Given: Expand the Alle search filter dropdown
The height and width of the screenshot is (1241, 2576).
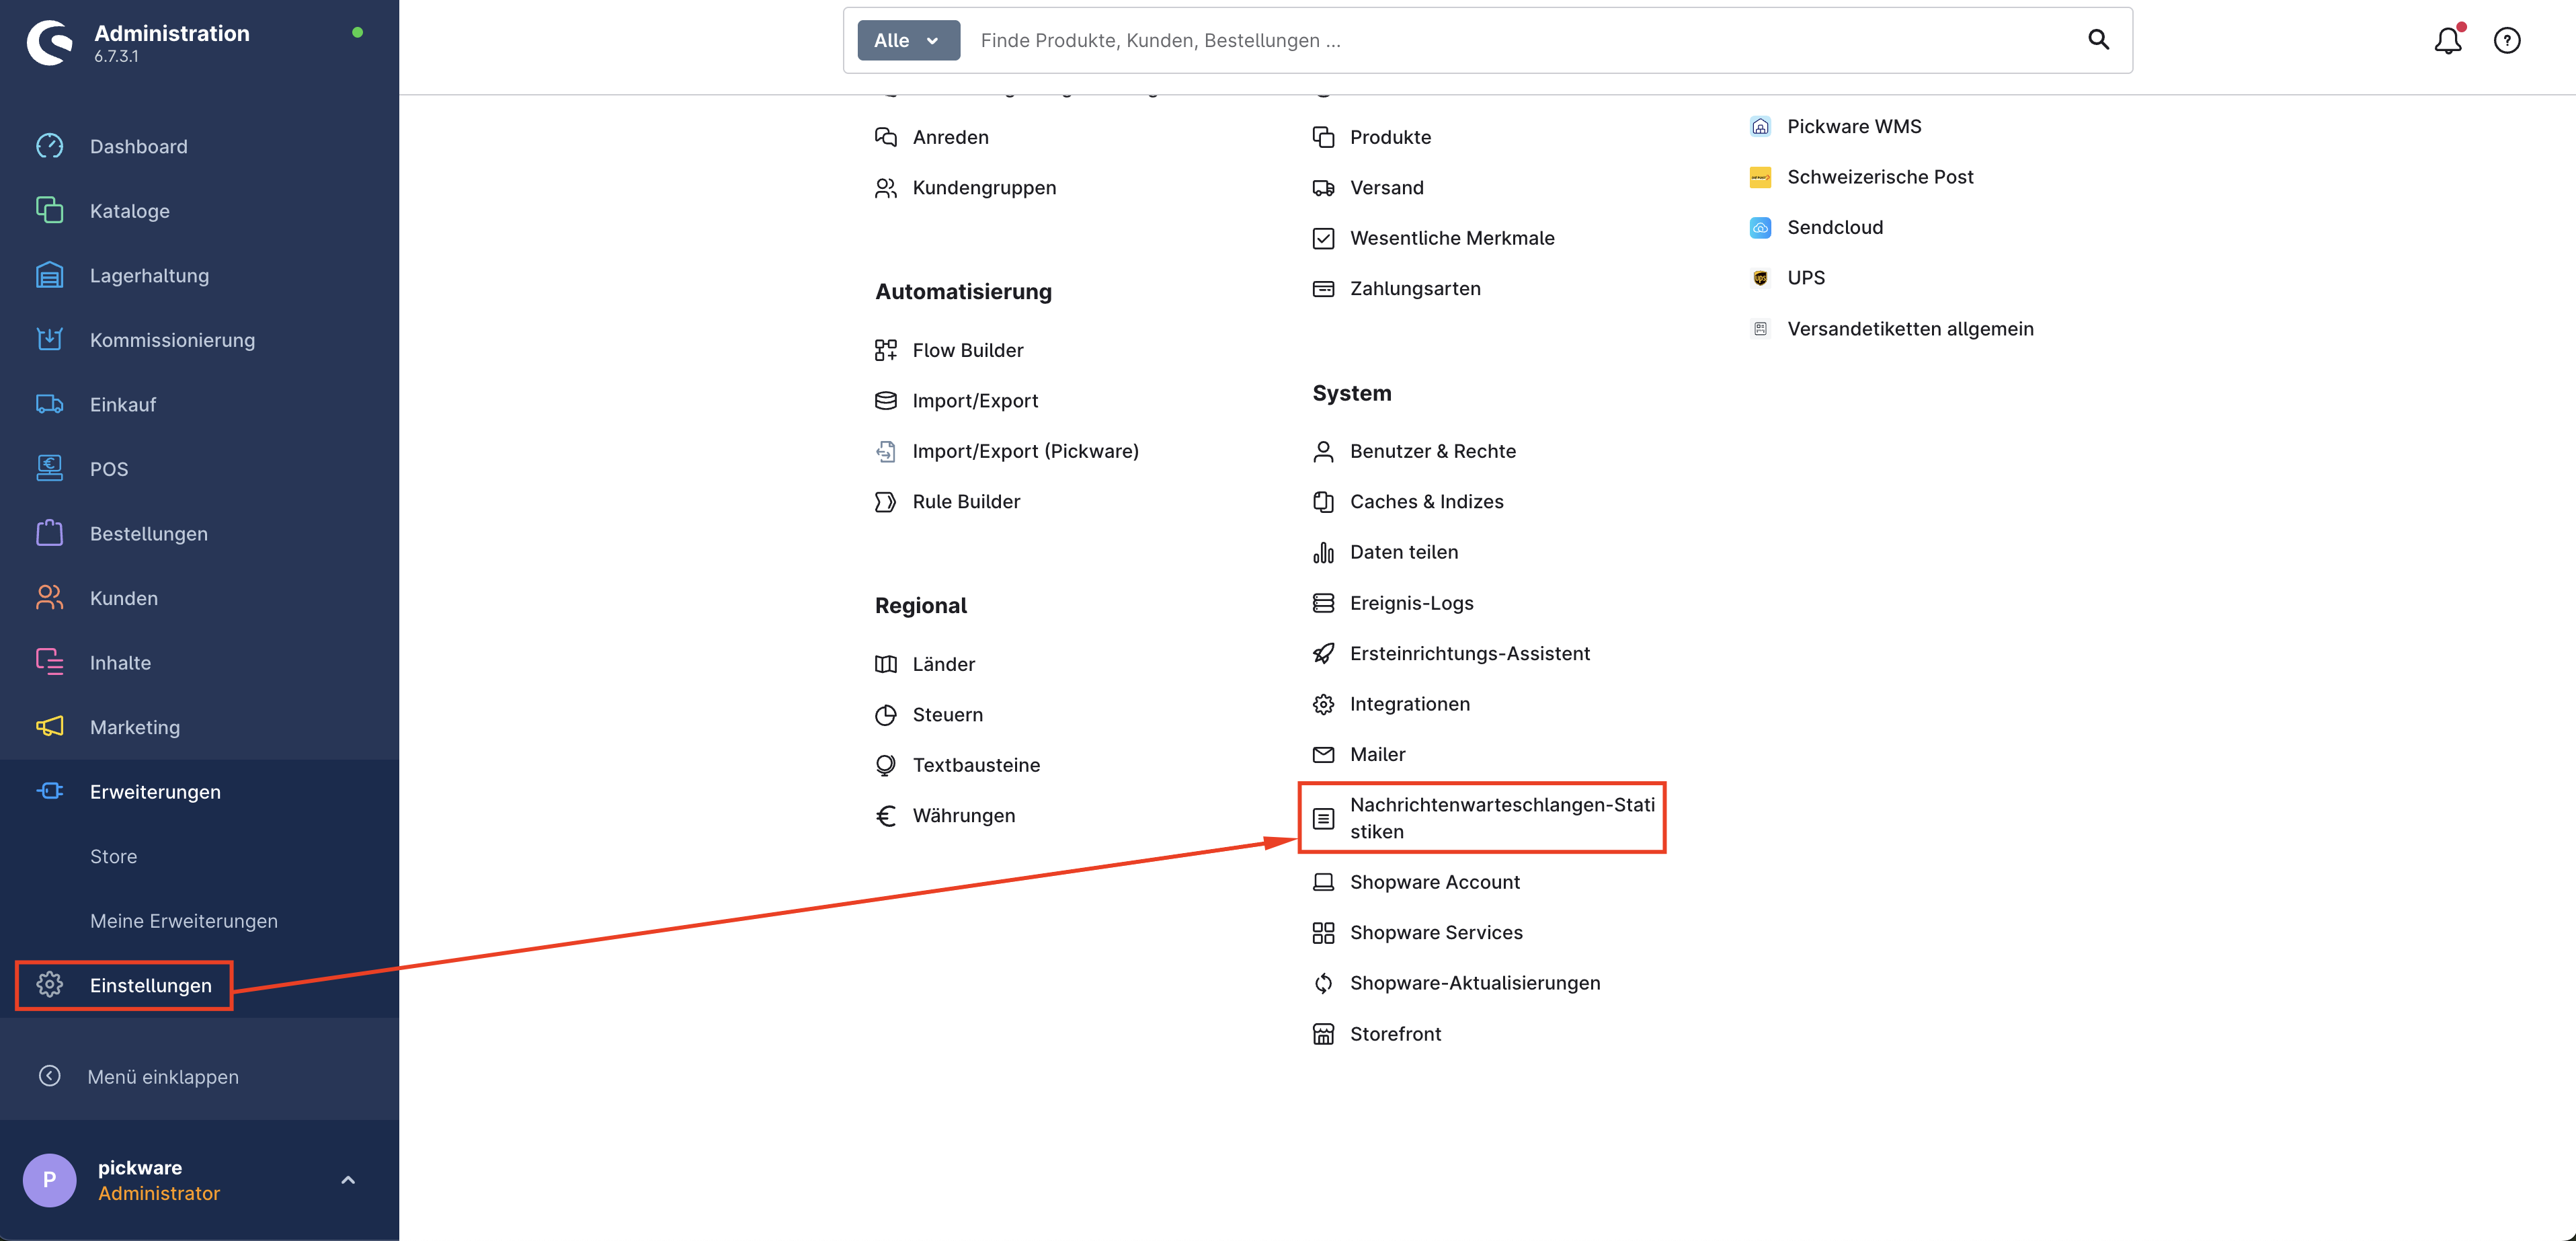Looking at the screenshot, I should [x=907, y=41].
